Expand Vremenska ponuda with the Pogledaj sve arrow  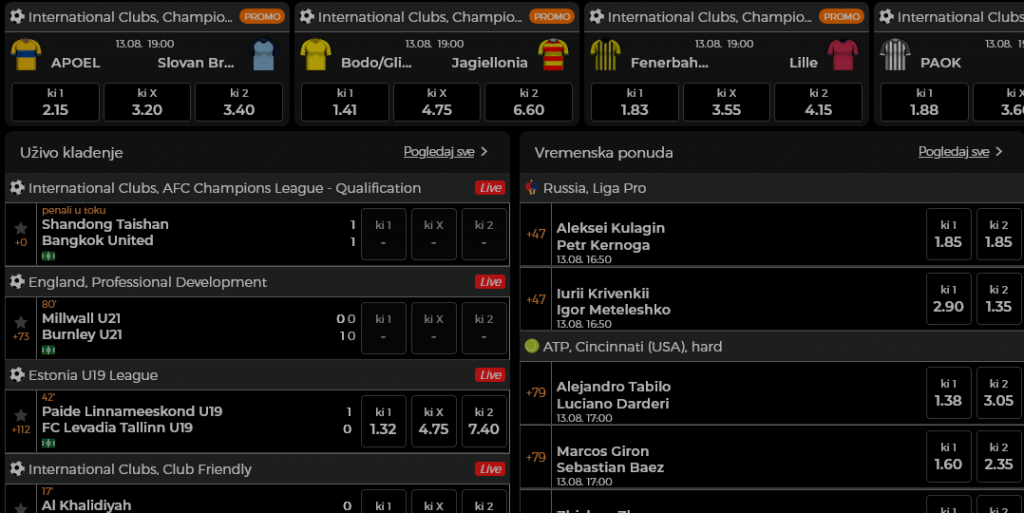[999, 152]
